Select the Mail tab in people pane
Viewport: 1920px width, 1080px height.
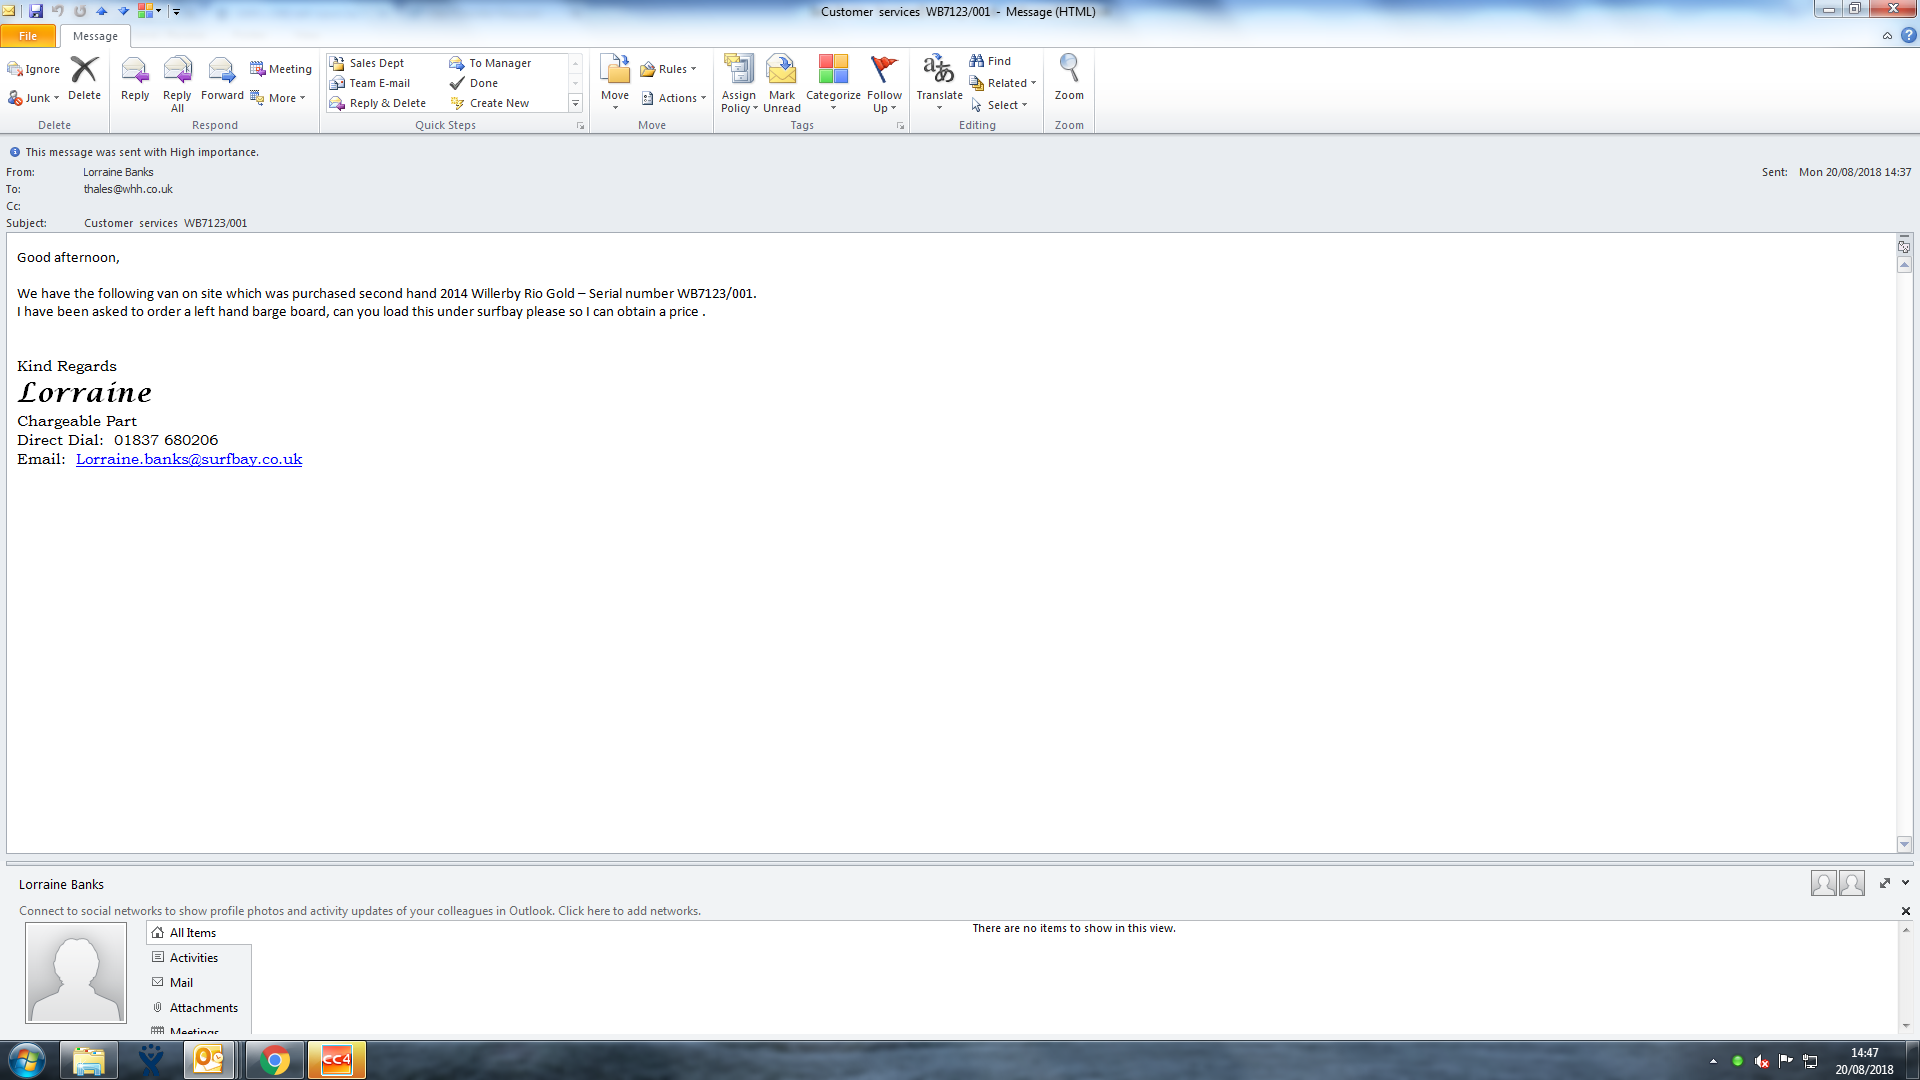point(181,983)
